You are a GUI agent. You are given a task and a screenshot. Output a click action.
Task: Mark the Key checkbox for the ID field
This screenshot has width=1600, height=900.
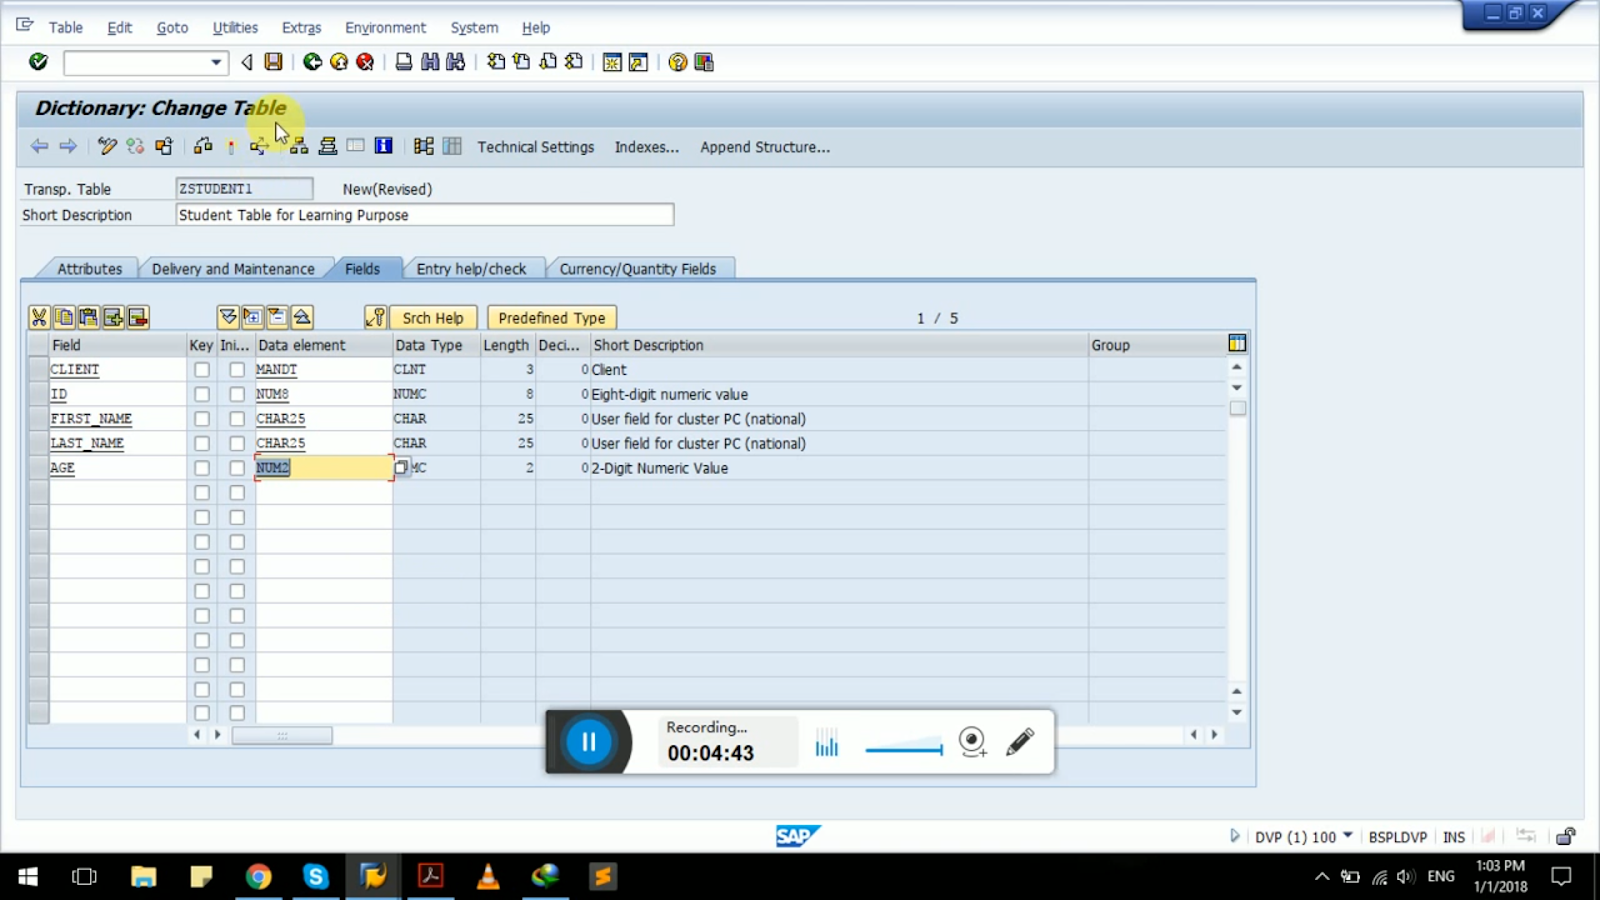[x=201, y=393]
